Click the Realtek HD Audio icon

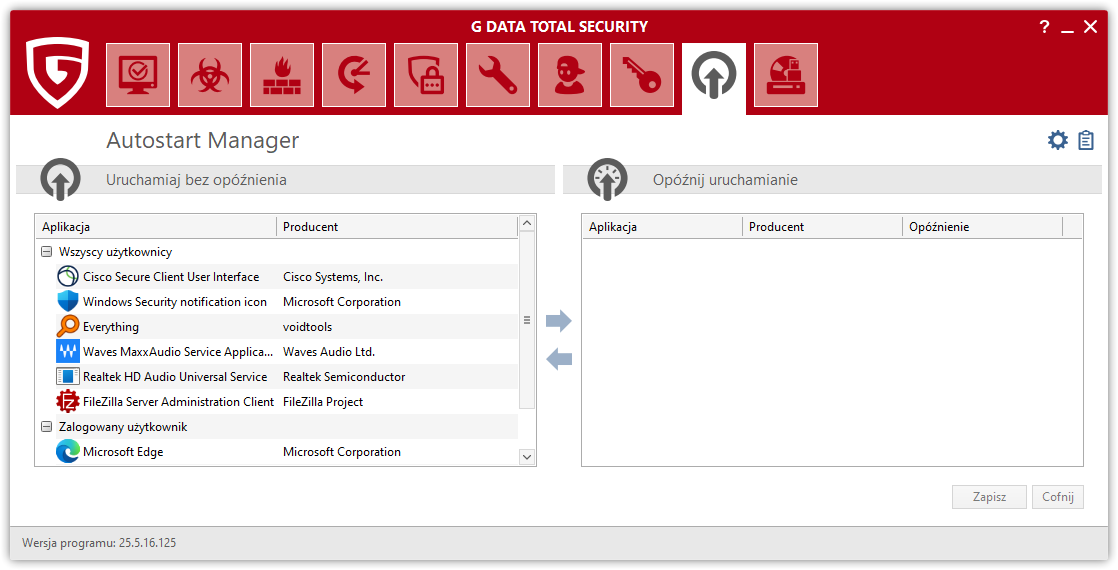point(68,377)
